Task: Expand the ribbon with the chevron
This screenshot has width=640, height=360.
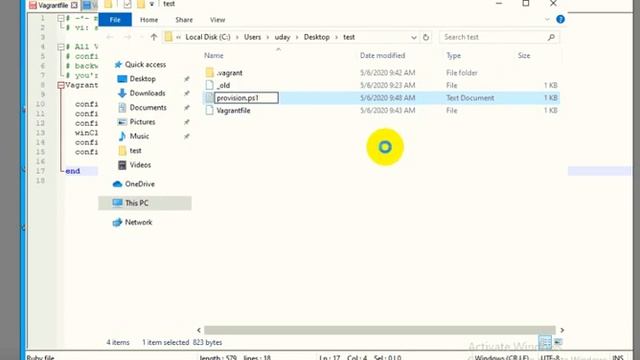Action: [547, 19]
